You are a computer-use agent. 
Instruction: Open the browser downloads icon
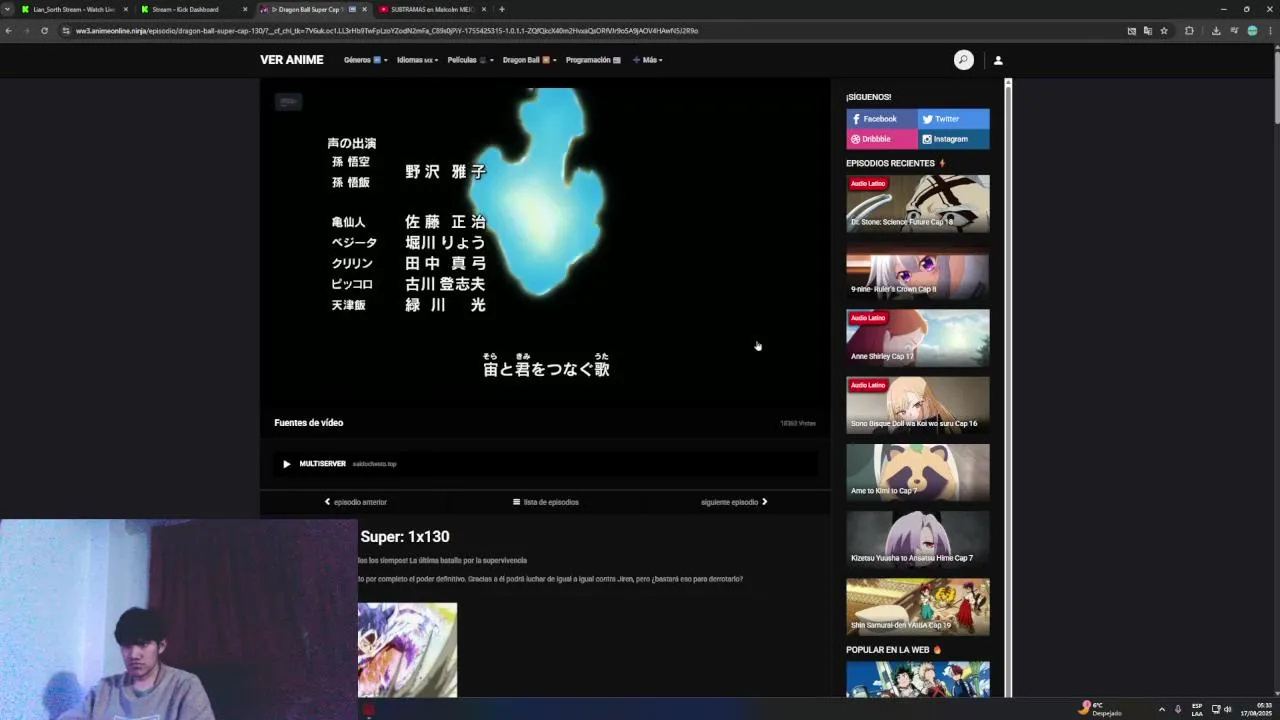pos(1216,31)
